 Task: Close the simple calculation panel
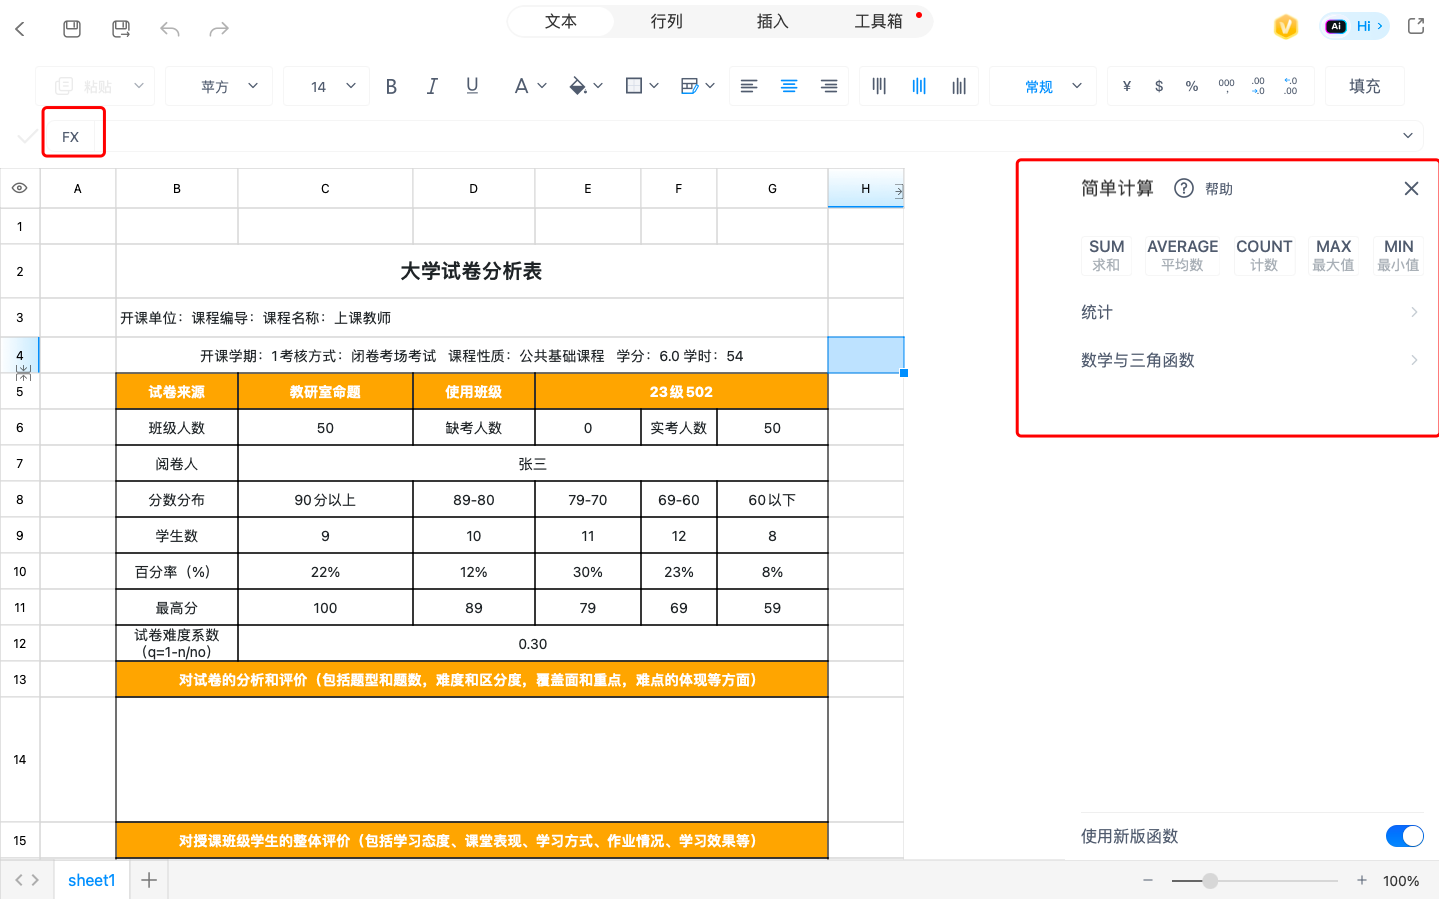[x=1411, y=188]
